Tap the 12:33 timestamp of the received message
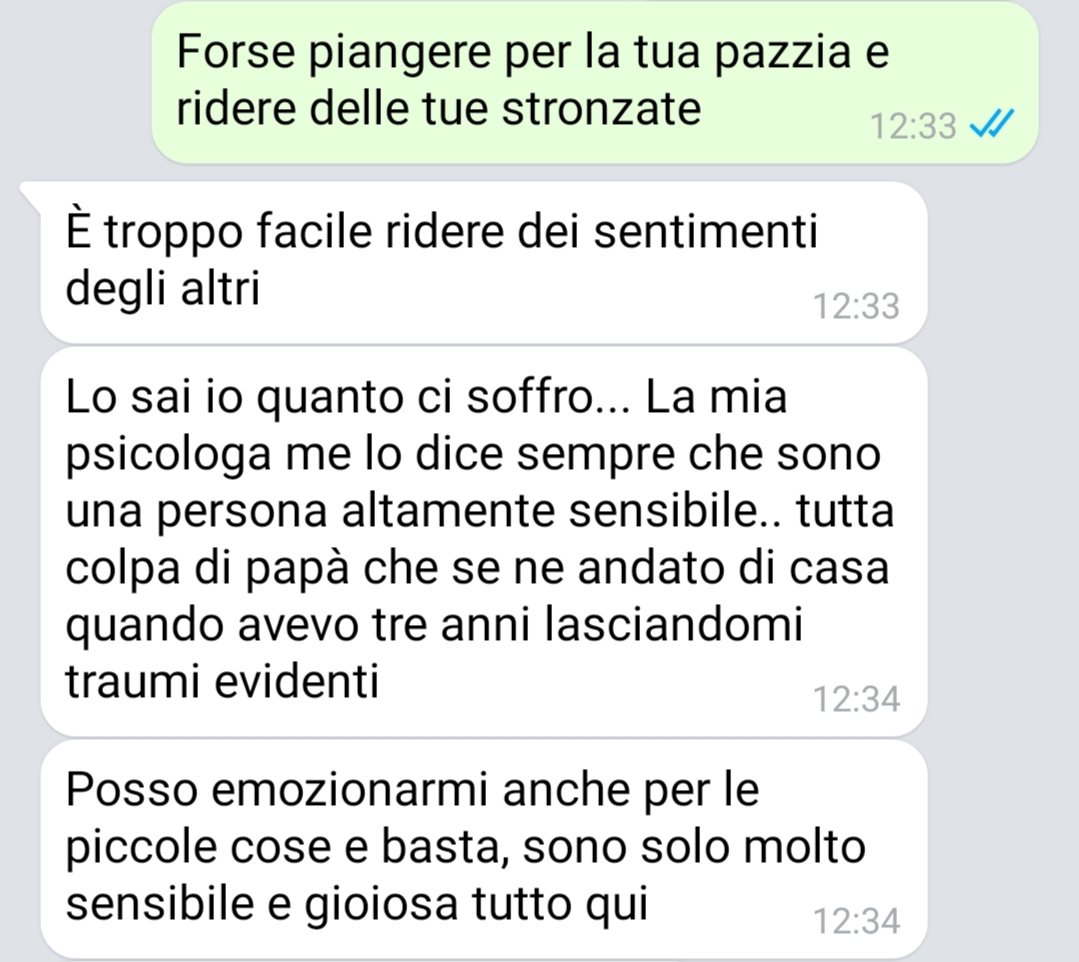The width and height of the screenshot is (1079, 962). pos(856,306)
